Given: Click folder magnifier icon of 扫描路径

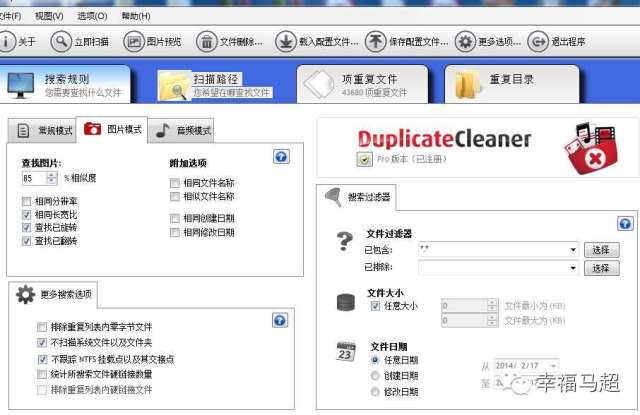Looking at the screenshot, I should pos(174,86).
